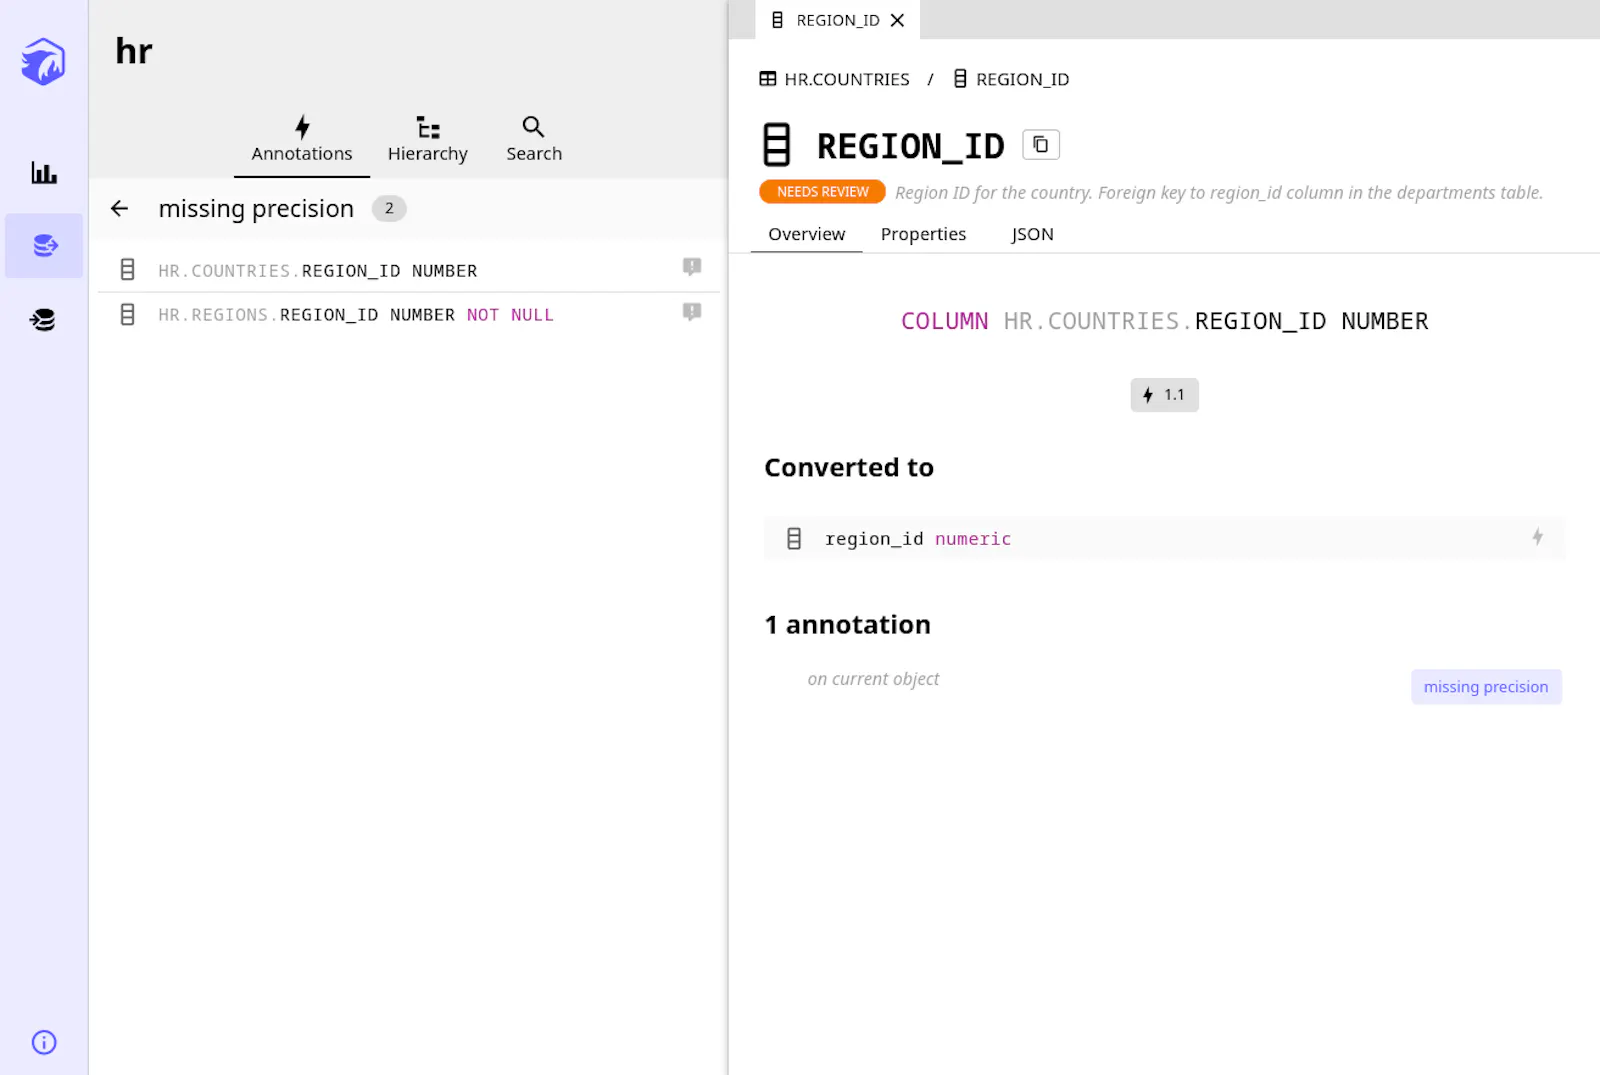Click the COLUMN HR.COUNTRIES.REGION_ID NUMBER definition
The height and width of the screenshot is (1075, 1600).
tap(1164, 321)
